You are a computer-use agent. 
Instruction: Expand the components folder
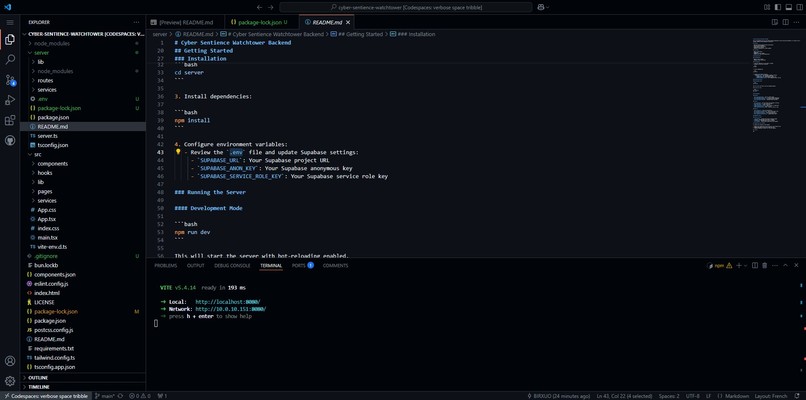82,163
